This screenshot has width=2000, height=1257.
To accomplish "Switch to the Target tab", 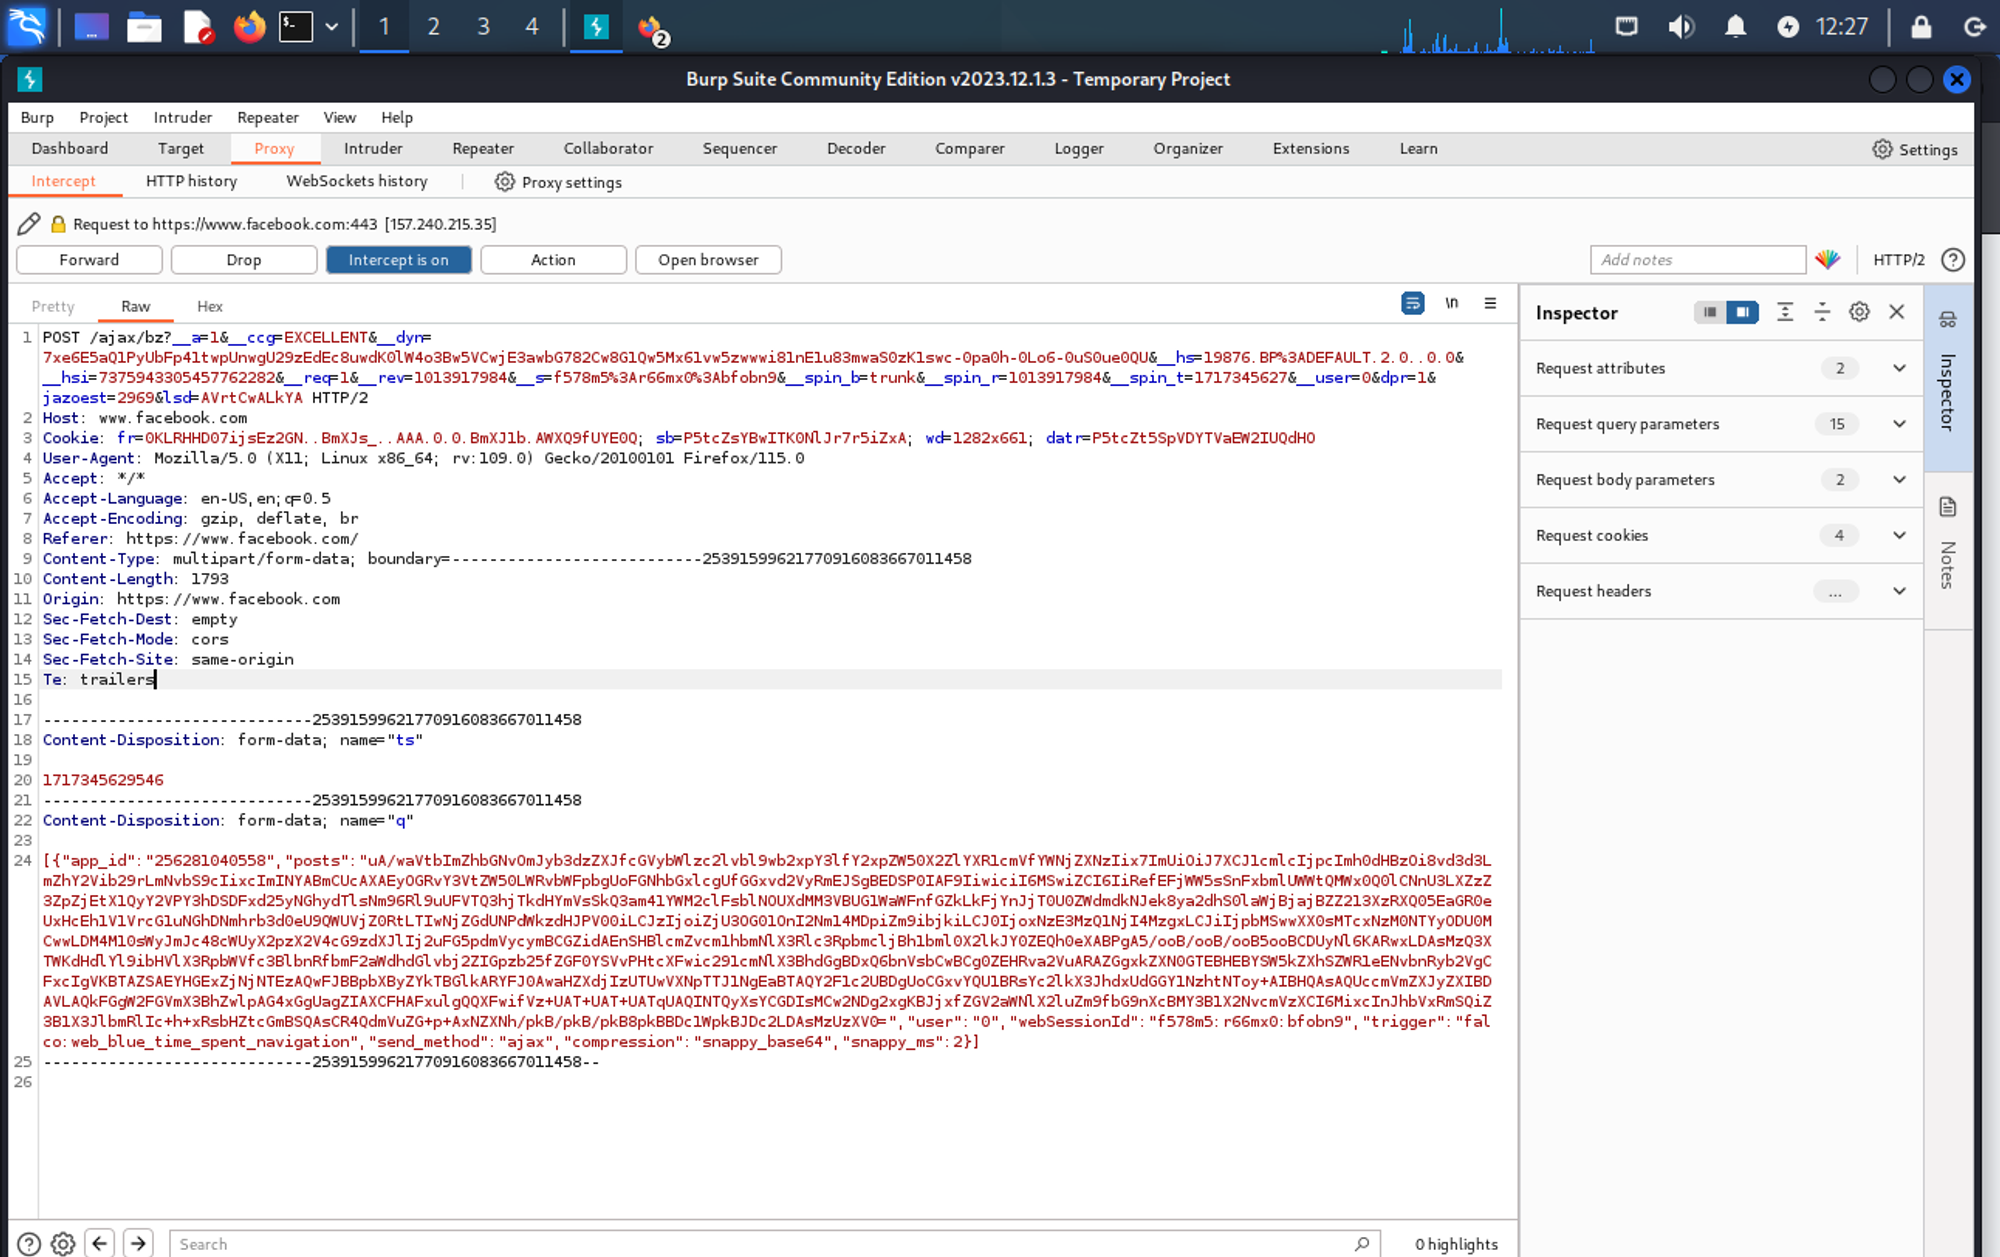I will 181,148.
